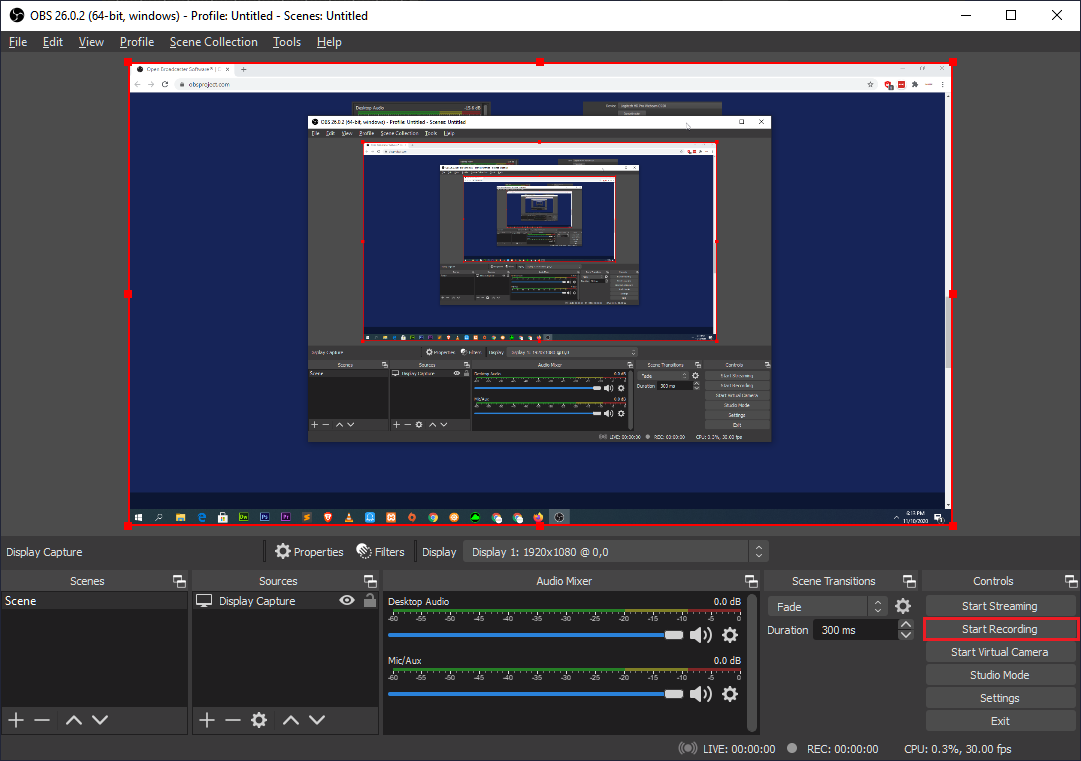Open Desktop Audio settings gear

coord(730,635)
